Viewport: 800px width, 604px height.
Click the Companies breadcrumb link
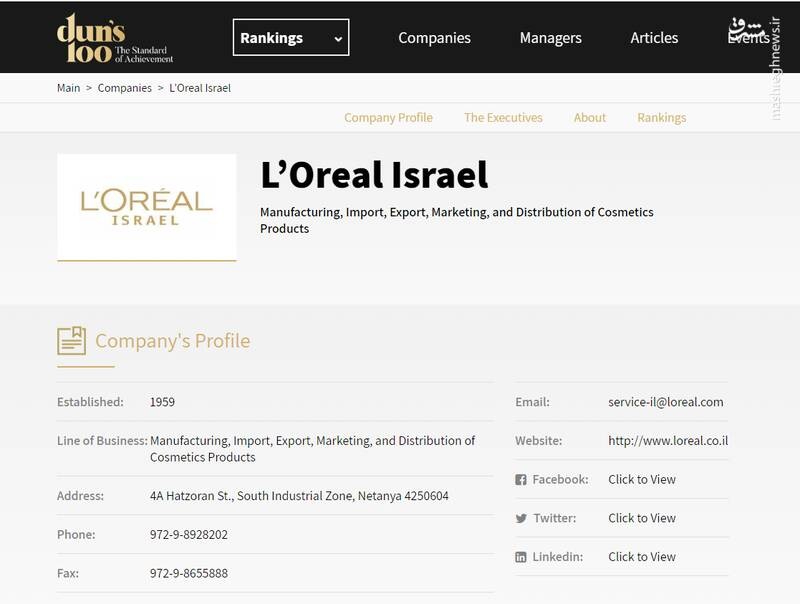(124, 88)
